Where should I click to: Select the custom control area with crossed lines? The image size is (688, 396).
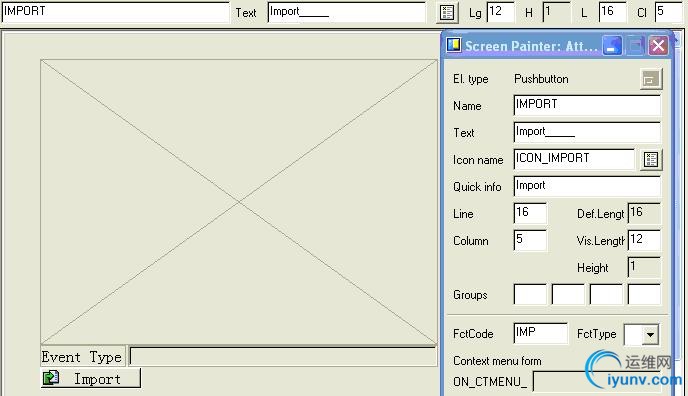239,202
